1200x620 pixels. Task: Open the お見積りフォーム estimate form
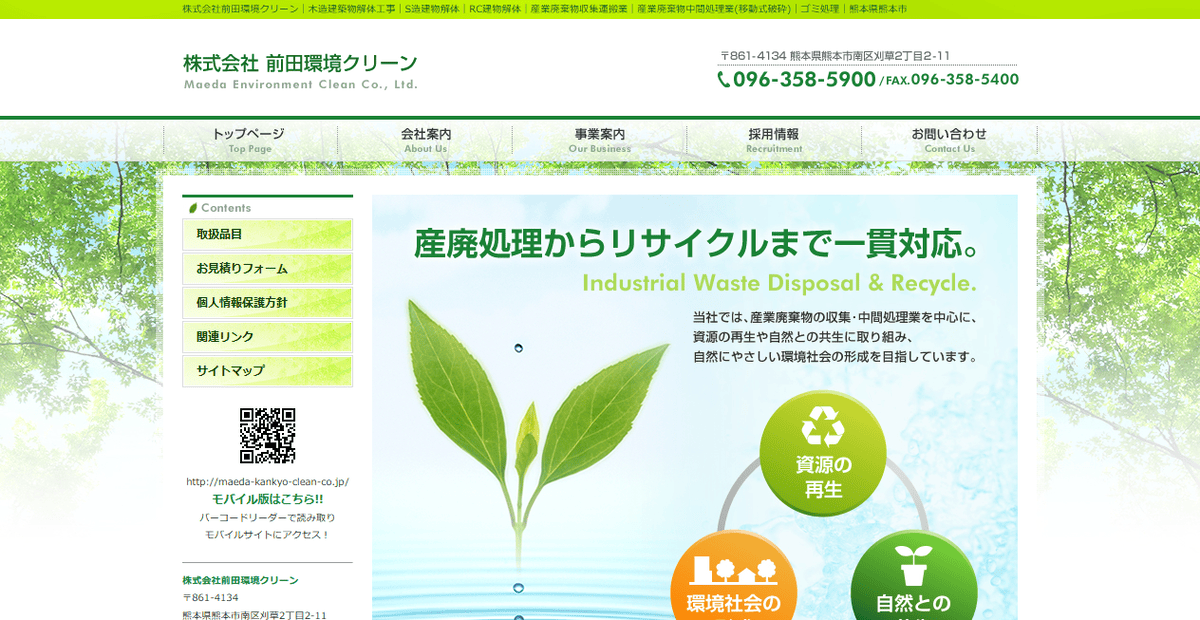pyautogui.click(x=267, y=269)
